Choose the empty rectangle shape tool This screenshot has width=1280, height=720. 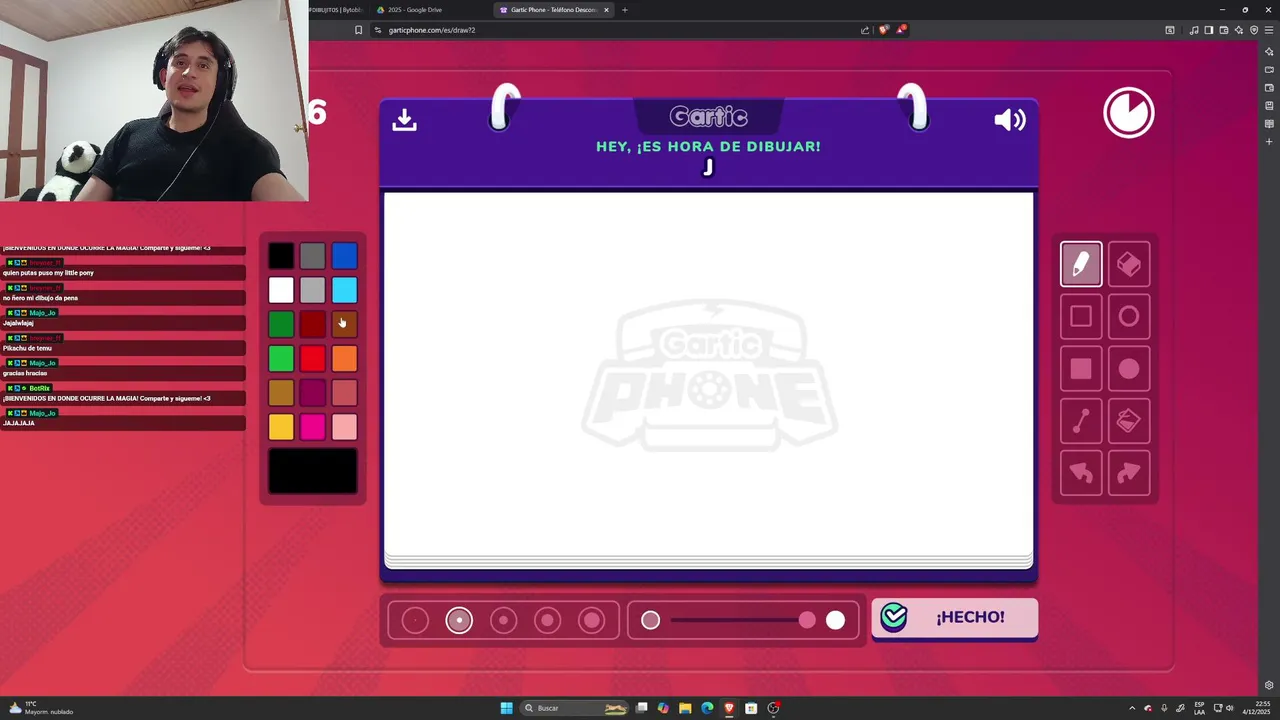1081,317
